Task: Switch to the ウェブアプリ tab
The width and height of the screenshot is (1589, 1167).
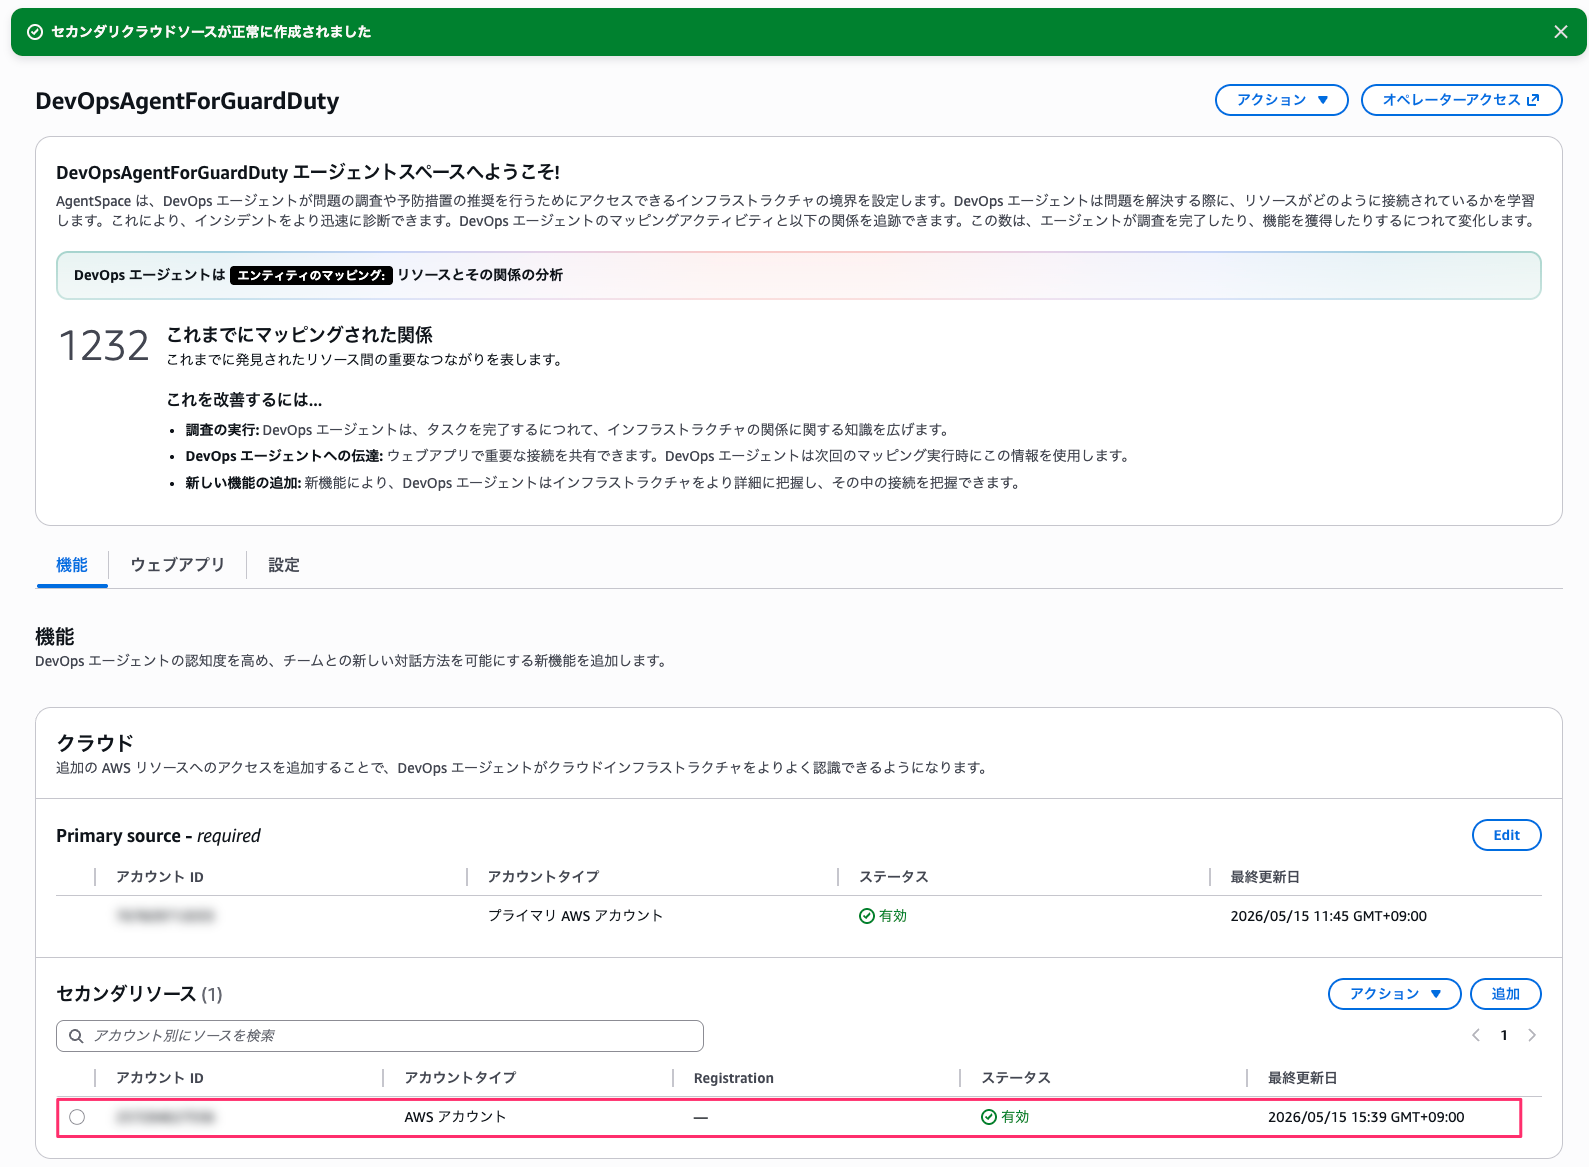Action: pos(178,565)
